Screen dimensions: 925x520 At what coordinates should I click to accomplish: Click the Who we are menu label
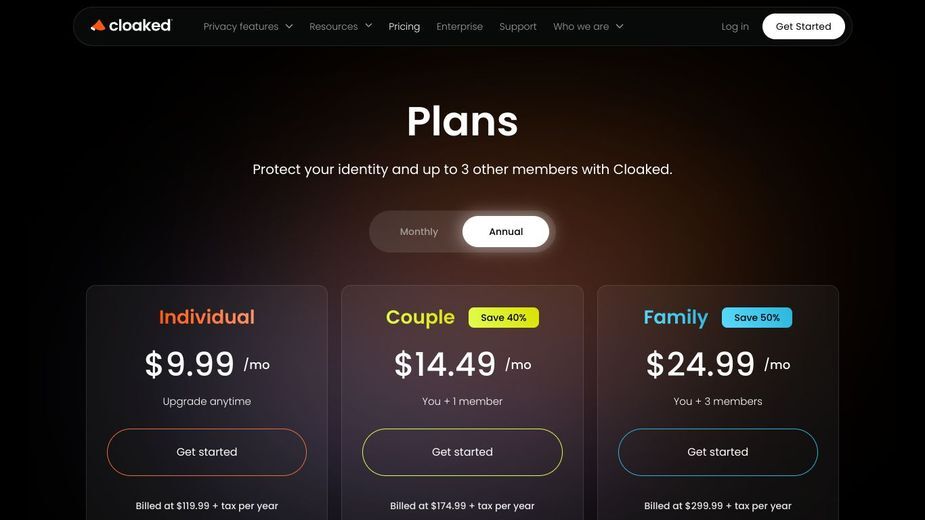pyautogui.click(x=581, y=27)
